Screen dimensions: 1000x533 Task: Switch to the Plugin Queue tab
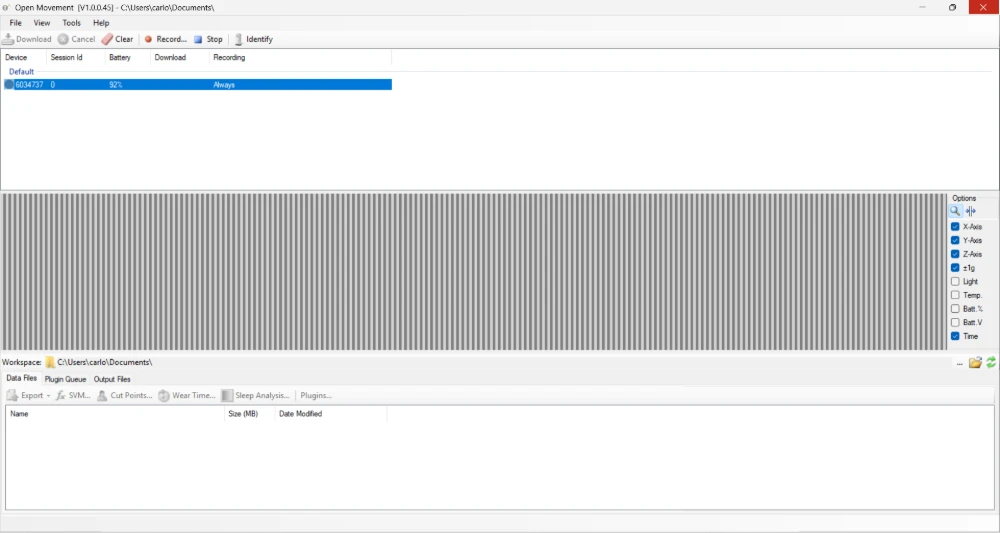pos(65,379)
